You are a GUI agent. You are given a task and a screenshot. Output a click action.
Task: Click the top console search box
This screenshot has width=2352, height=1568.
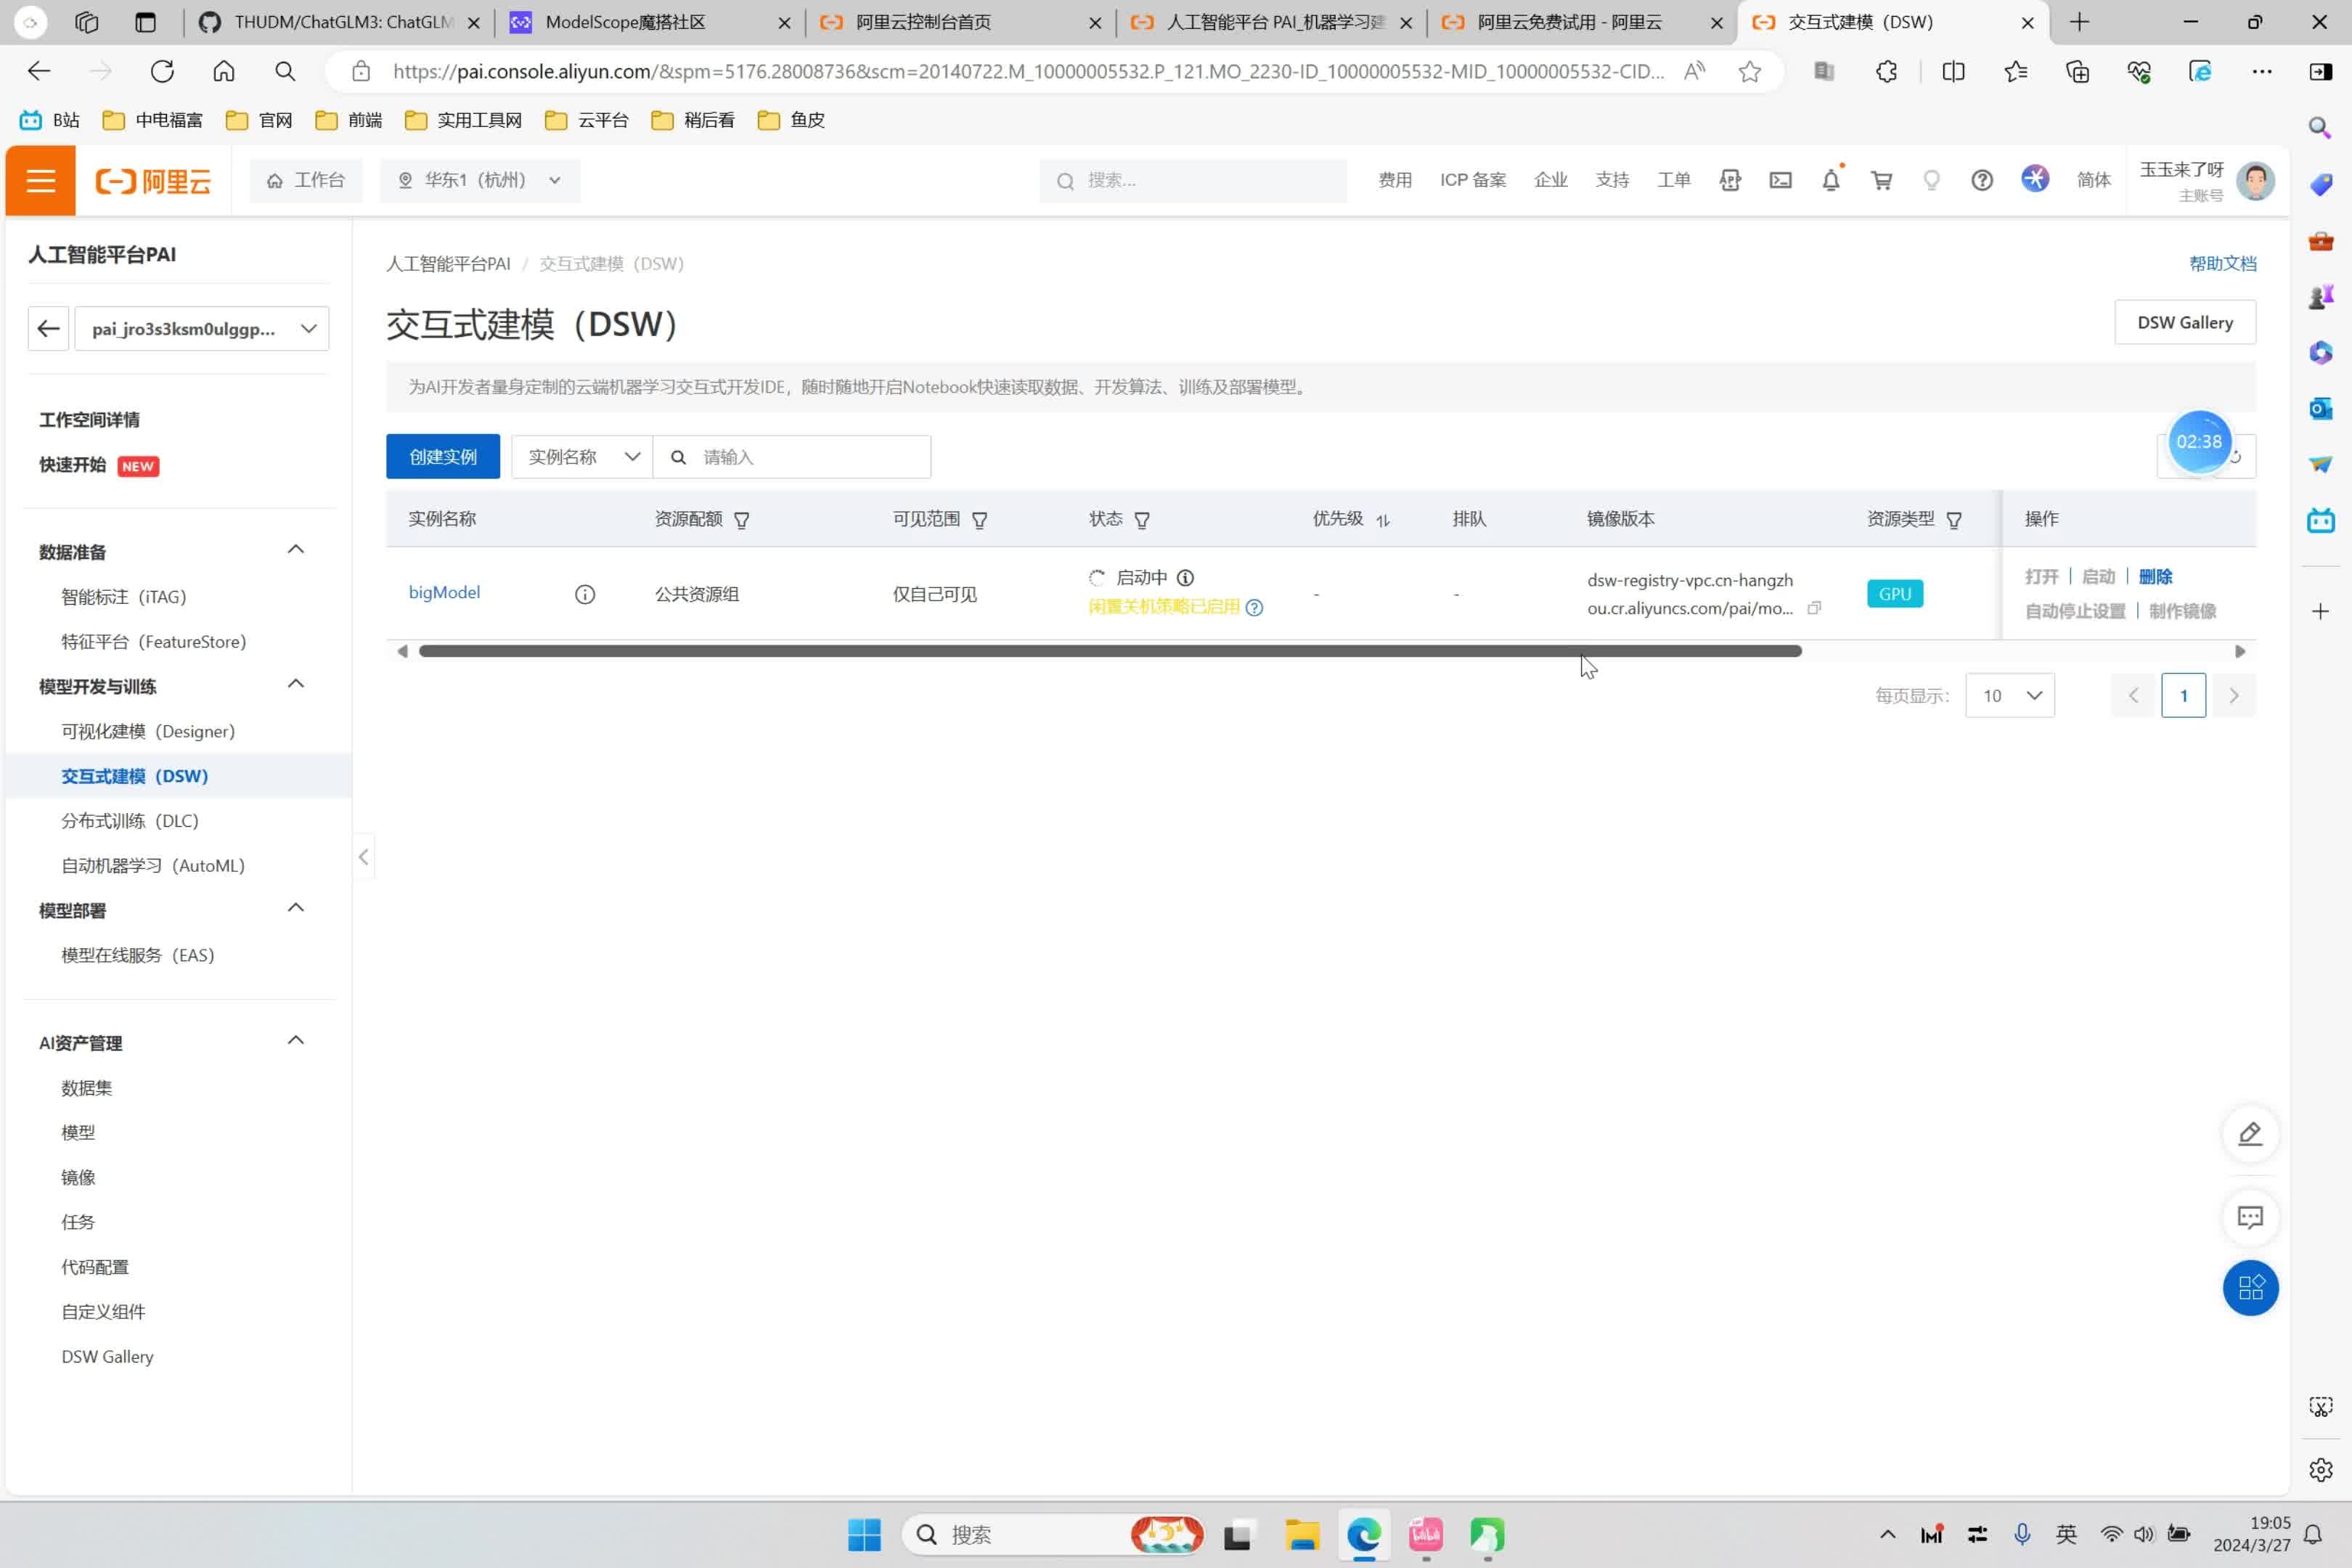pyautogui.click(x=1193, y=180)
